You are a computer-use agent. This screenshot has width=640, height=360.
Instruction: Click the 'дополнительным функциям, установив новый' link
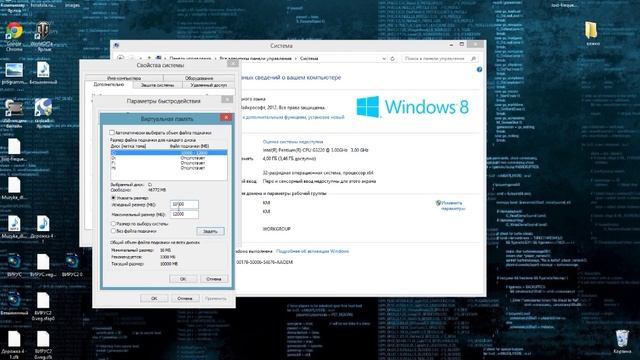294,117
